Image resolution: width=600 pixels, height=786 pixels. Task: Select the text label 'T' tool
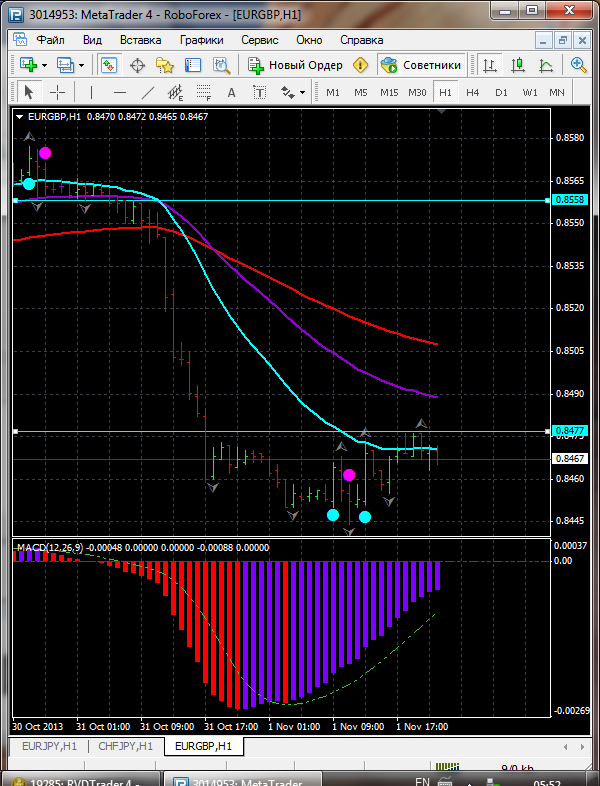[259, 92]
